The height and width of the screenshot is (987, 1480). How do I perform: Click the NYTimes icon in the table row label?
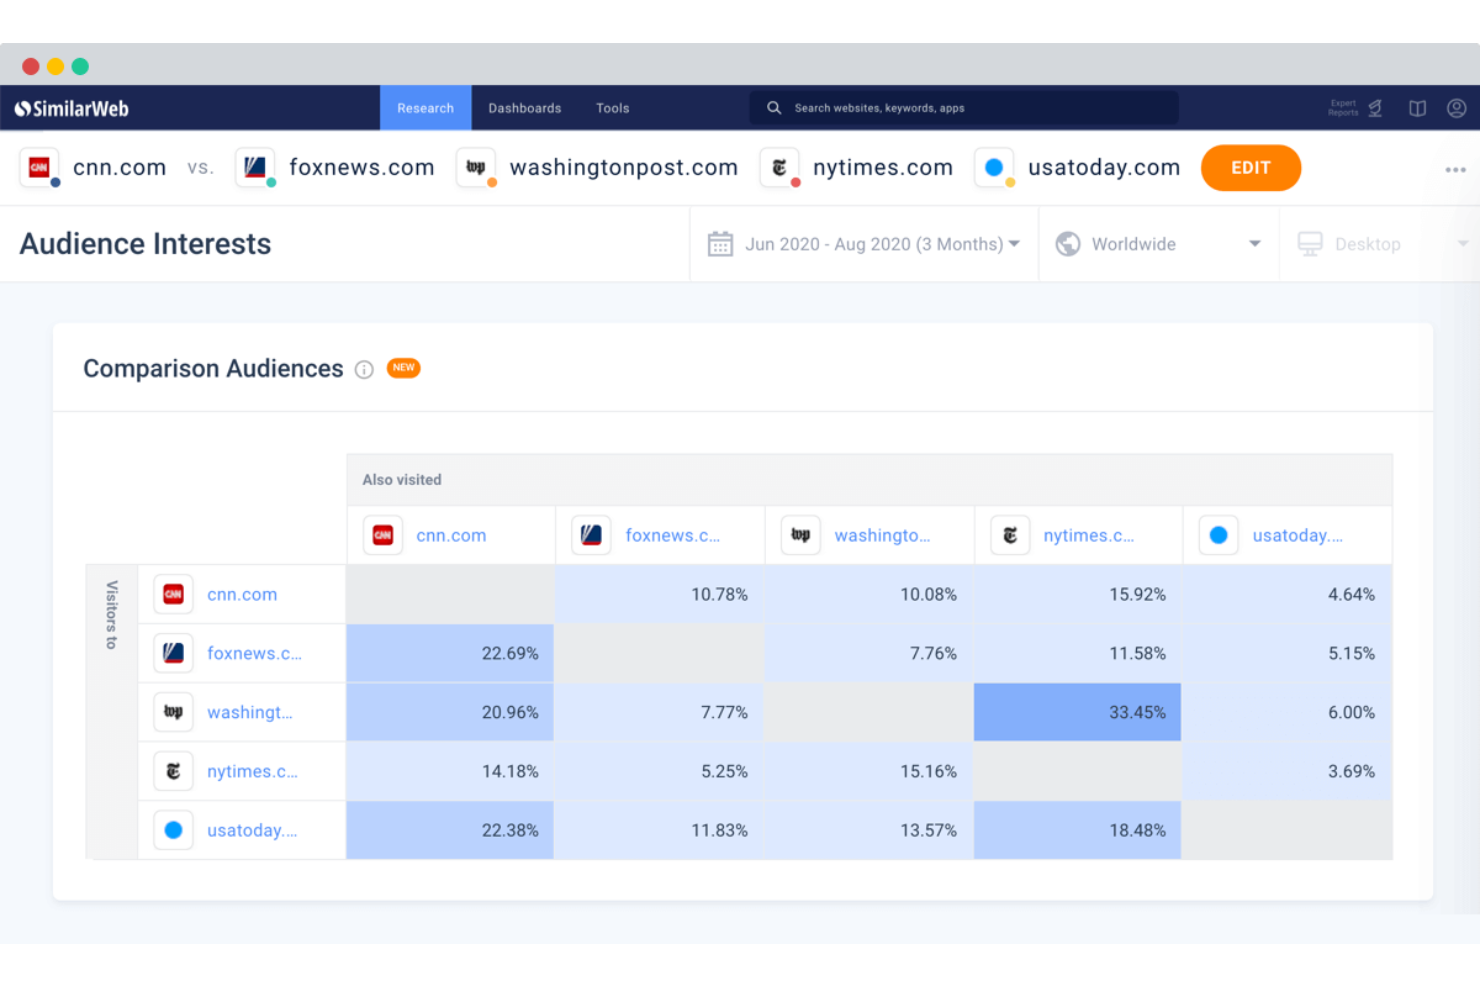click(174, 772)
